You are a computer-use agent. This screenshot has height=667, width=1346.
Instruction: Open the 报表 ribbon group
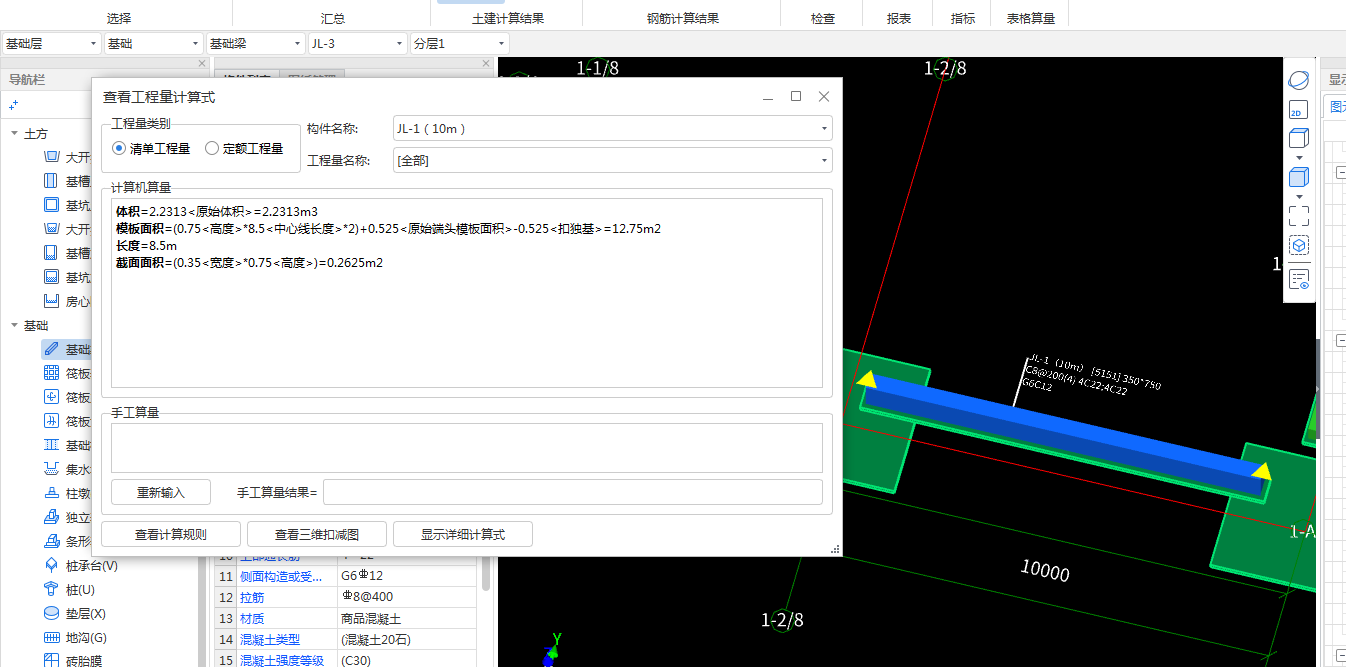pos(899,18)
